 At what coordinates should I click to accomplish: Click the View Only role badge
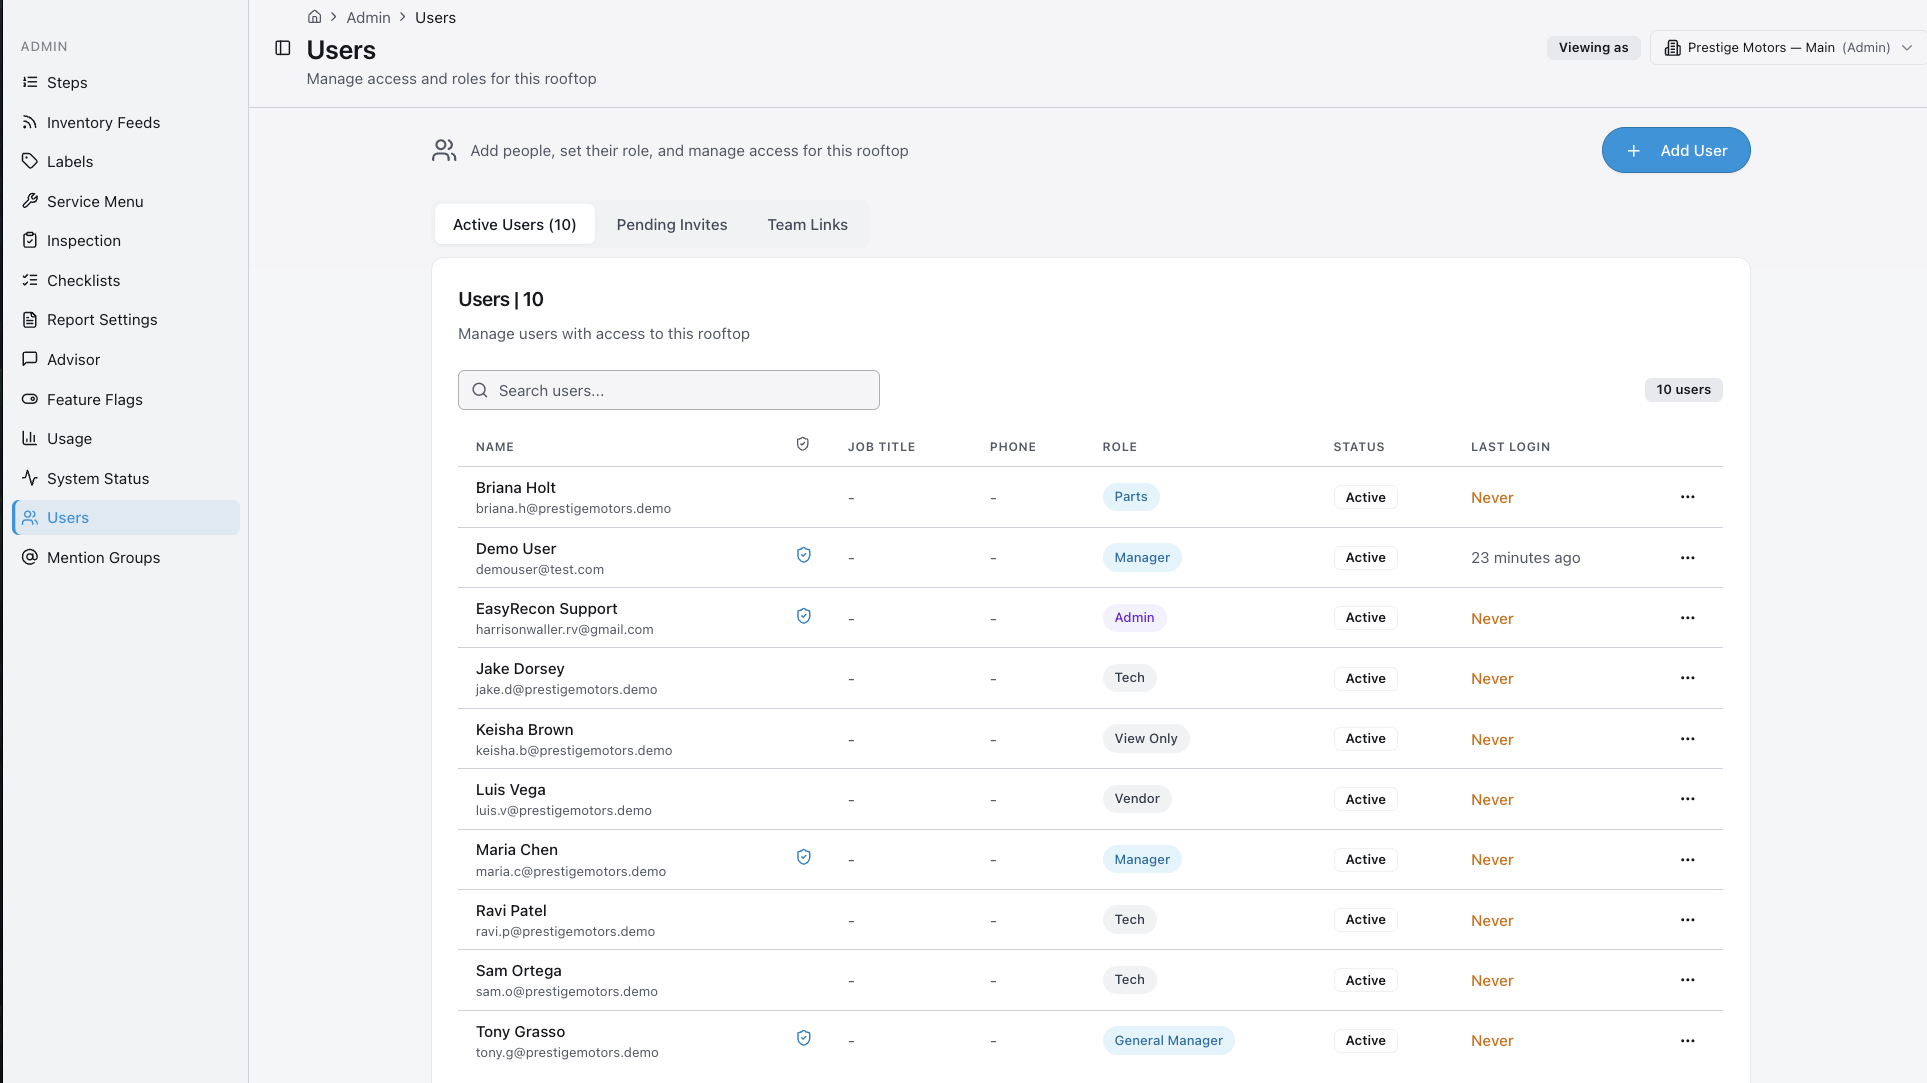[1146, 739]
